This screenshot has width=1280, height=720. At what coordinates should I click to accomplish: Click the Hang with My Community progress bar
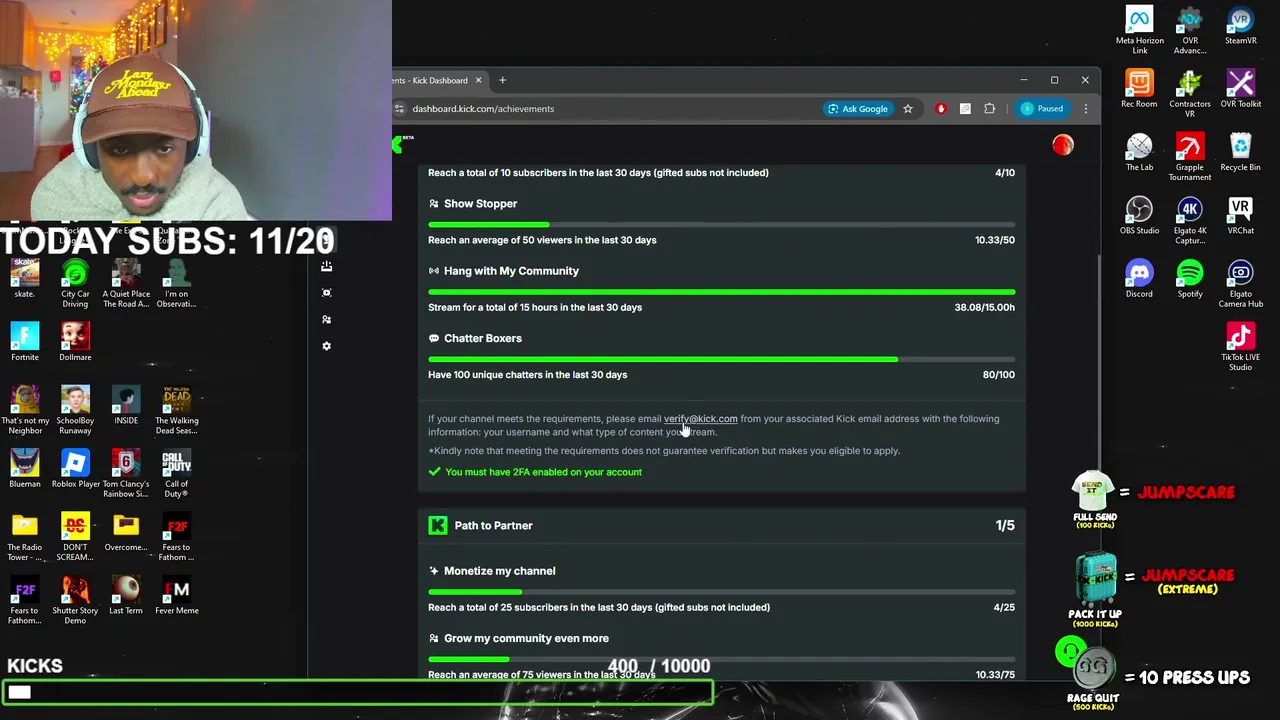[x=721, y=292]
